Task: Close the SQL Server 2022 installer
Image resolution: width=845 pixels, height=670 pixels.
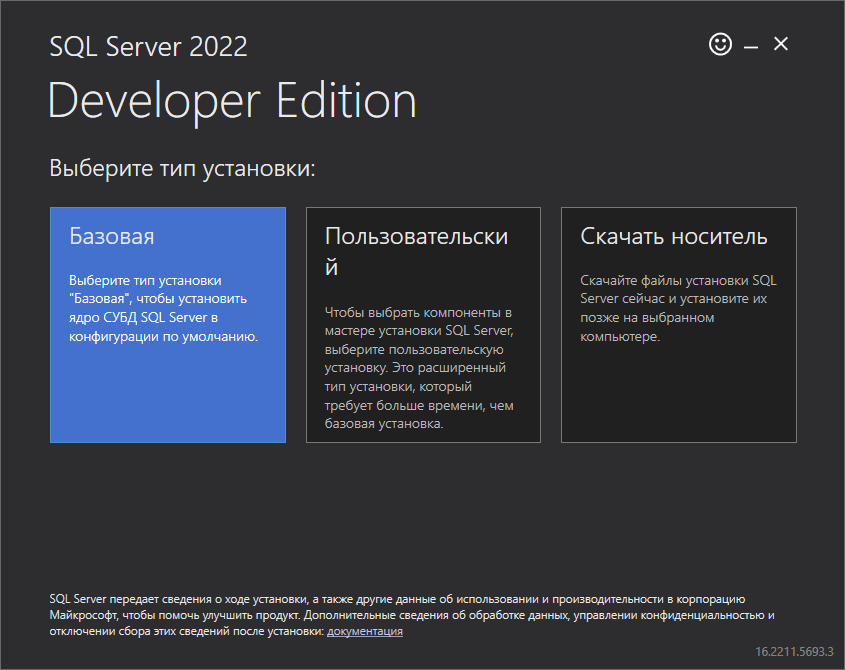Action: pos(781,44)
